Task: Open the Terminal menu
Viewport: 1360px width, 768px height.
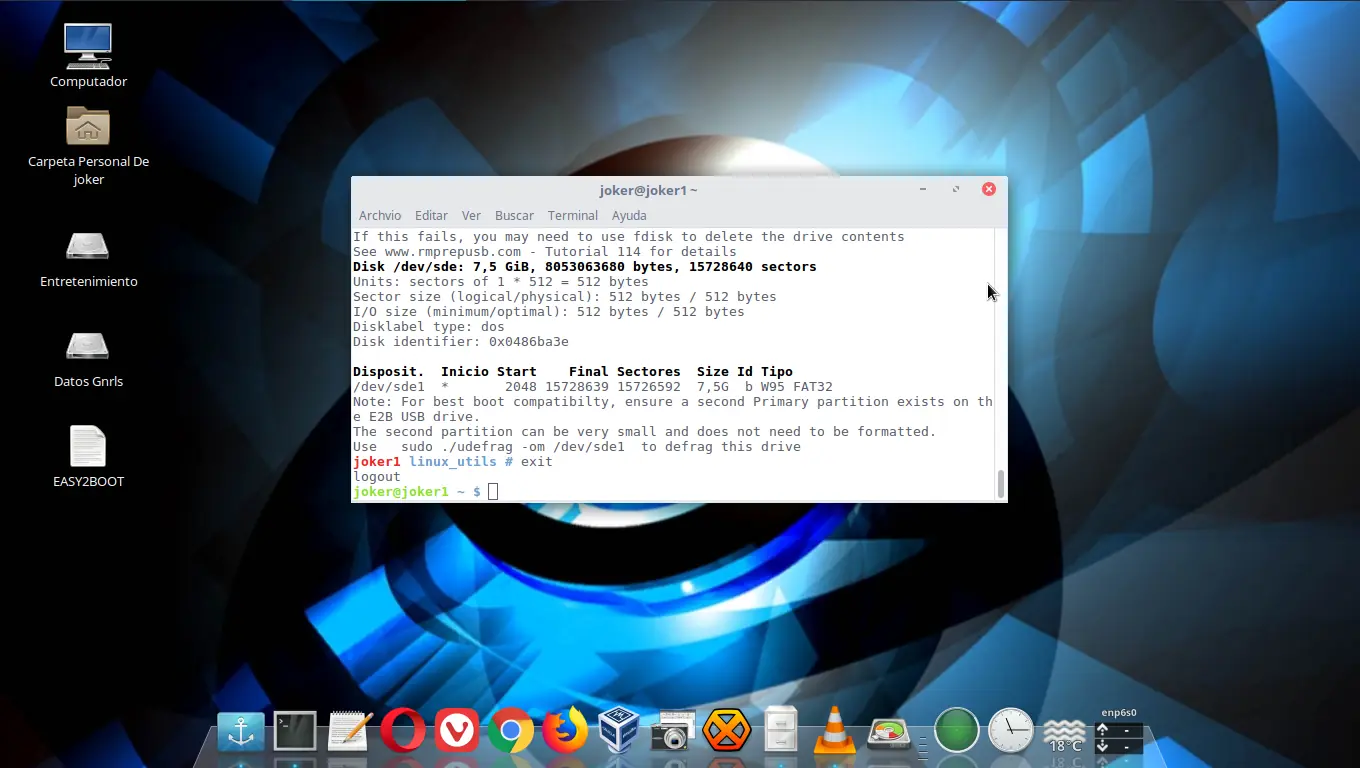Action: click(572, 215)
